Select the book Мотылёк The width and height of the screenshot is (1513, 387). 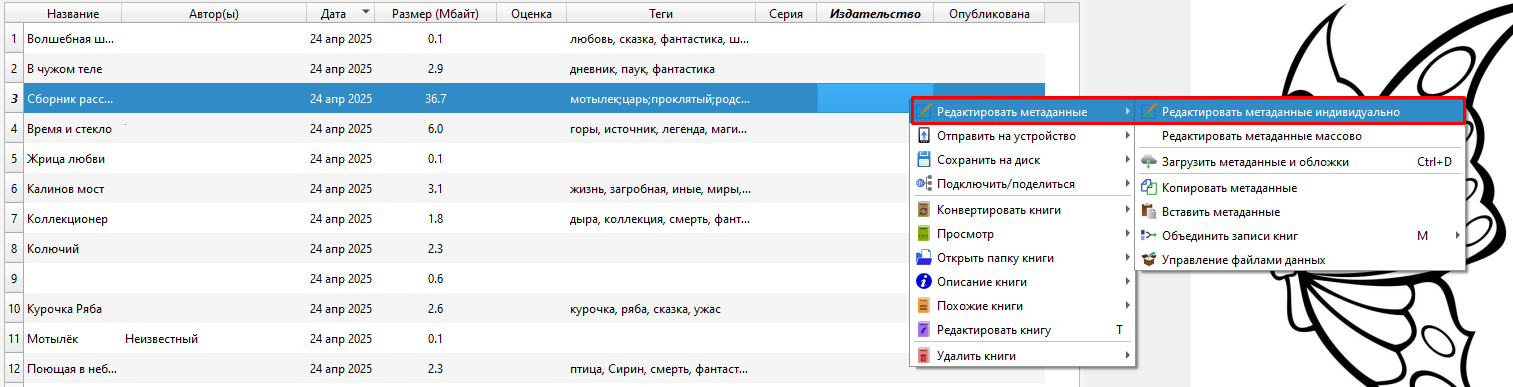(x=52, y=339)
